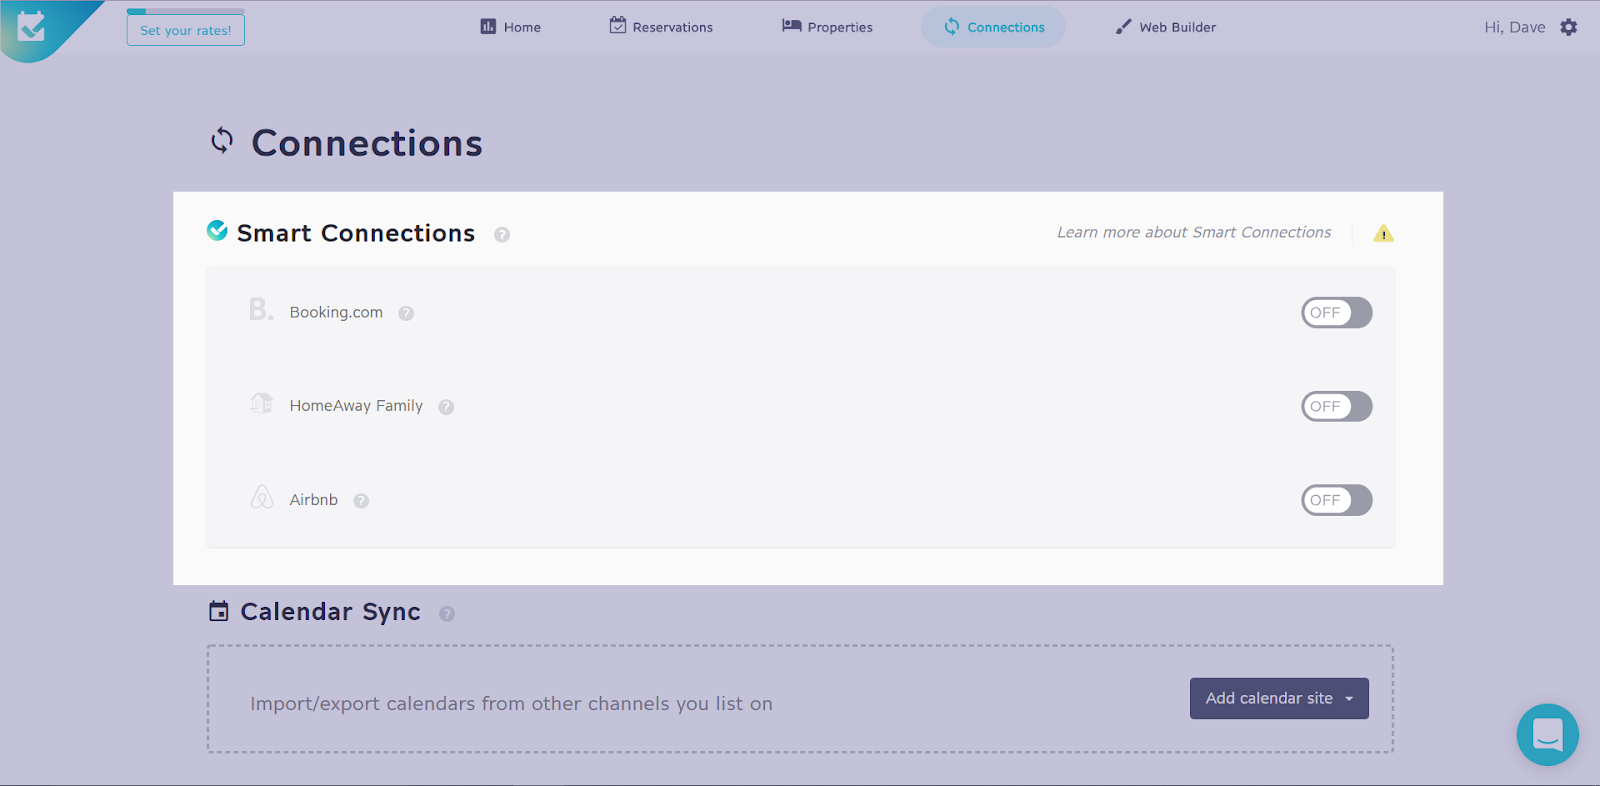
Task: Open the Web Builder tab
Action: tap(1166, 27)
